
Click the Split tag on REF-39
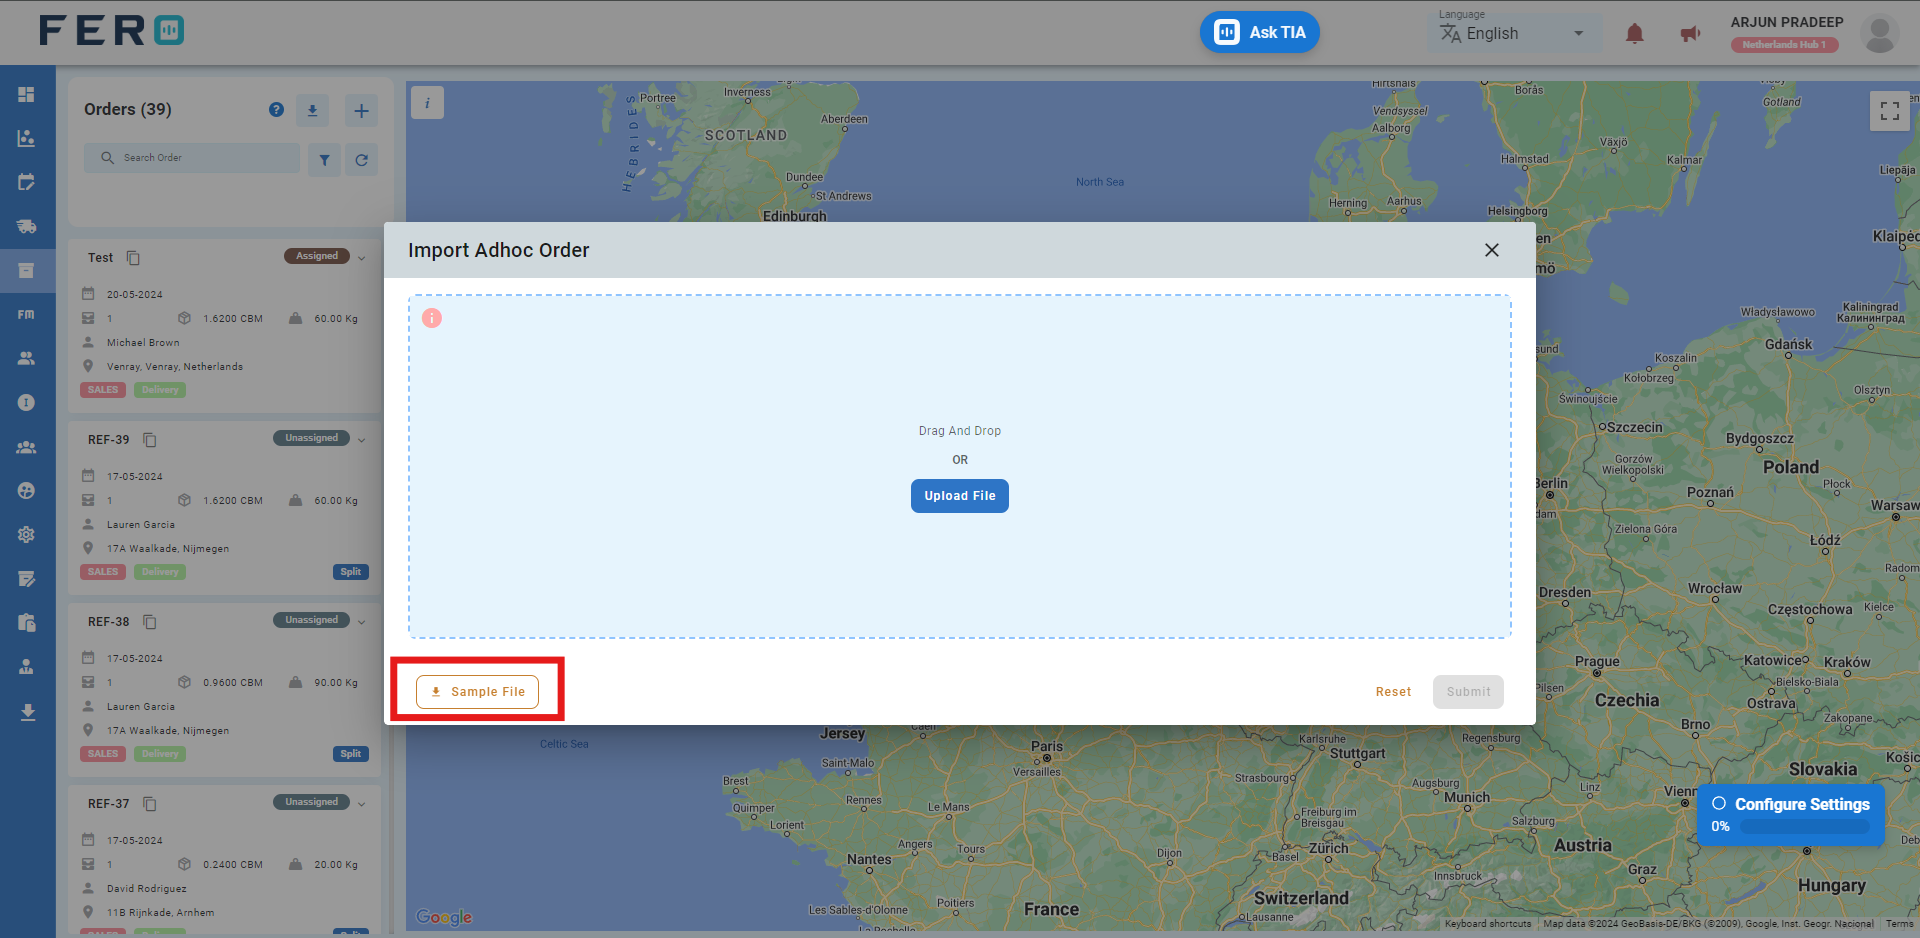click(x=351, y=572)
